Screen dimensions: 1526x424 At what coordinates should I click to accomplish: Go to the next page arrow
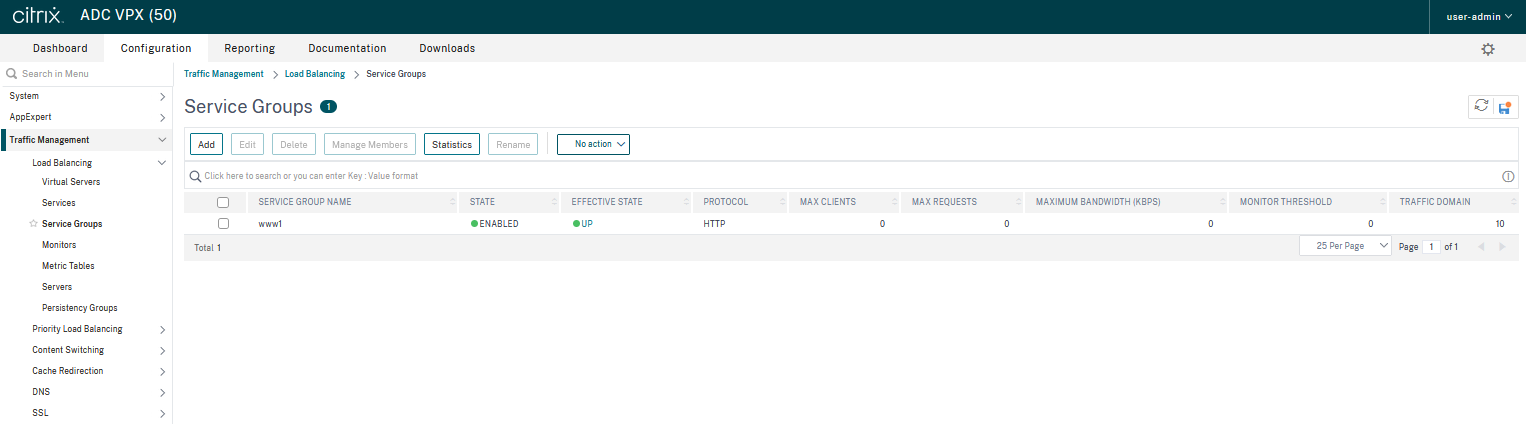(1502, 246)
